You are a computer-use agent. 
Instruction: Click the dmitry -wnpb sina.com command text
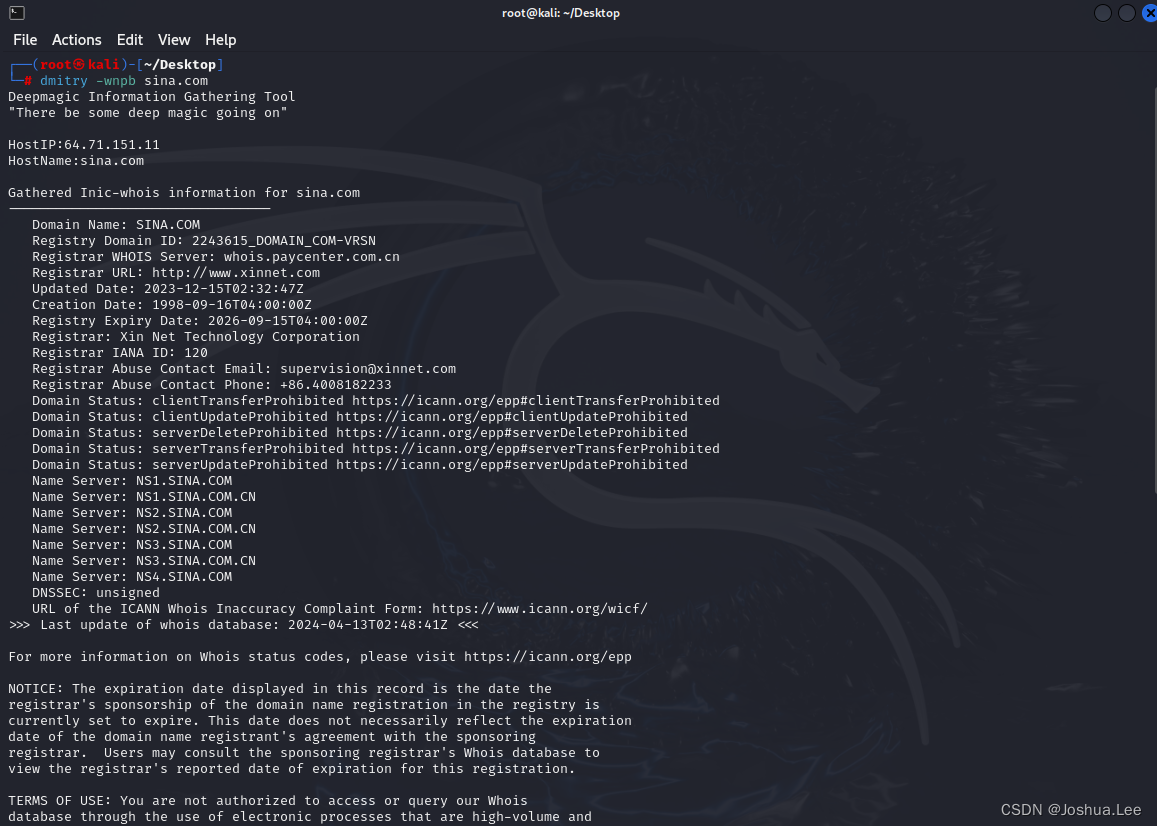pyautogui.click(x=124, y=80)
